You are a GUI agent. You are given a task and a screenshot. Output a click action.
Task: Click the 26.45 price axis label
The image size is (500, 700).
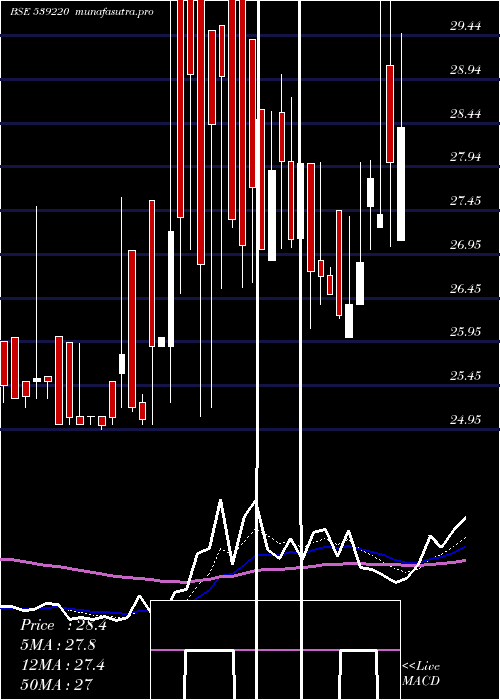click(465, 288)
